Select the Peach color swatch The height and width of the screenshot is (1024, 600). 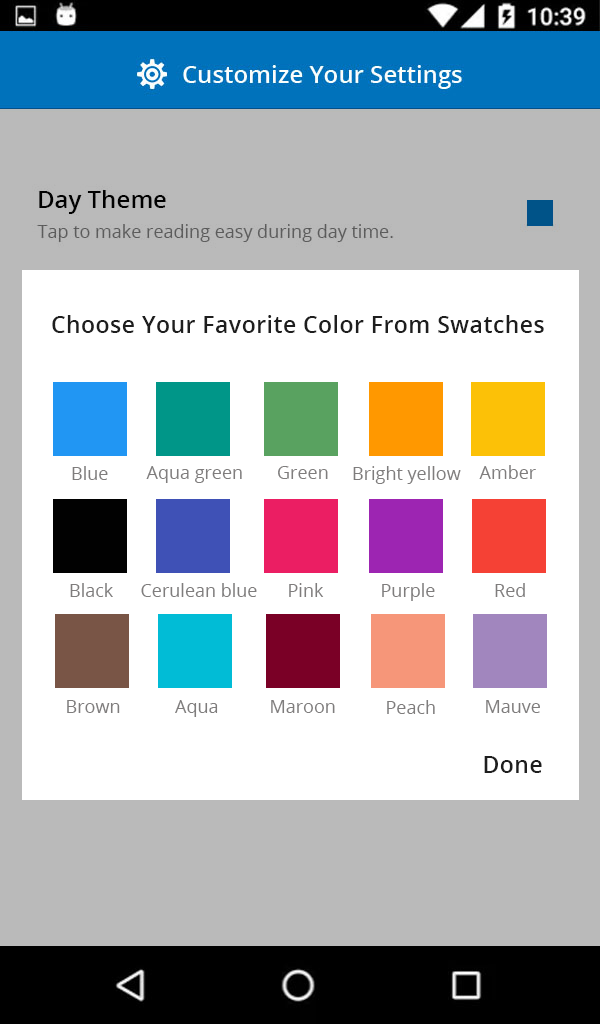point(408,651)
